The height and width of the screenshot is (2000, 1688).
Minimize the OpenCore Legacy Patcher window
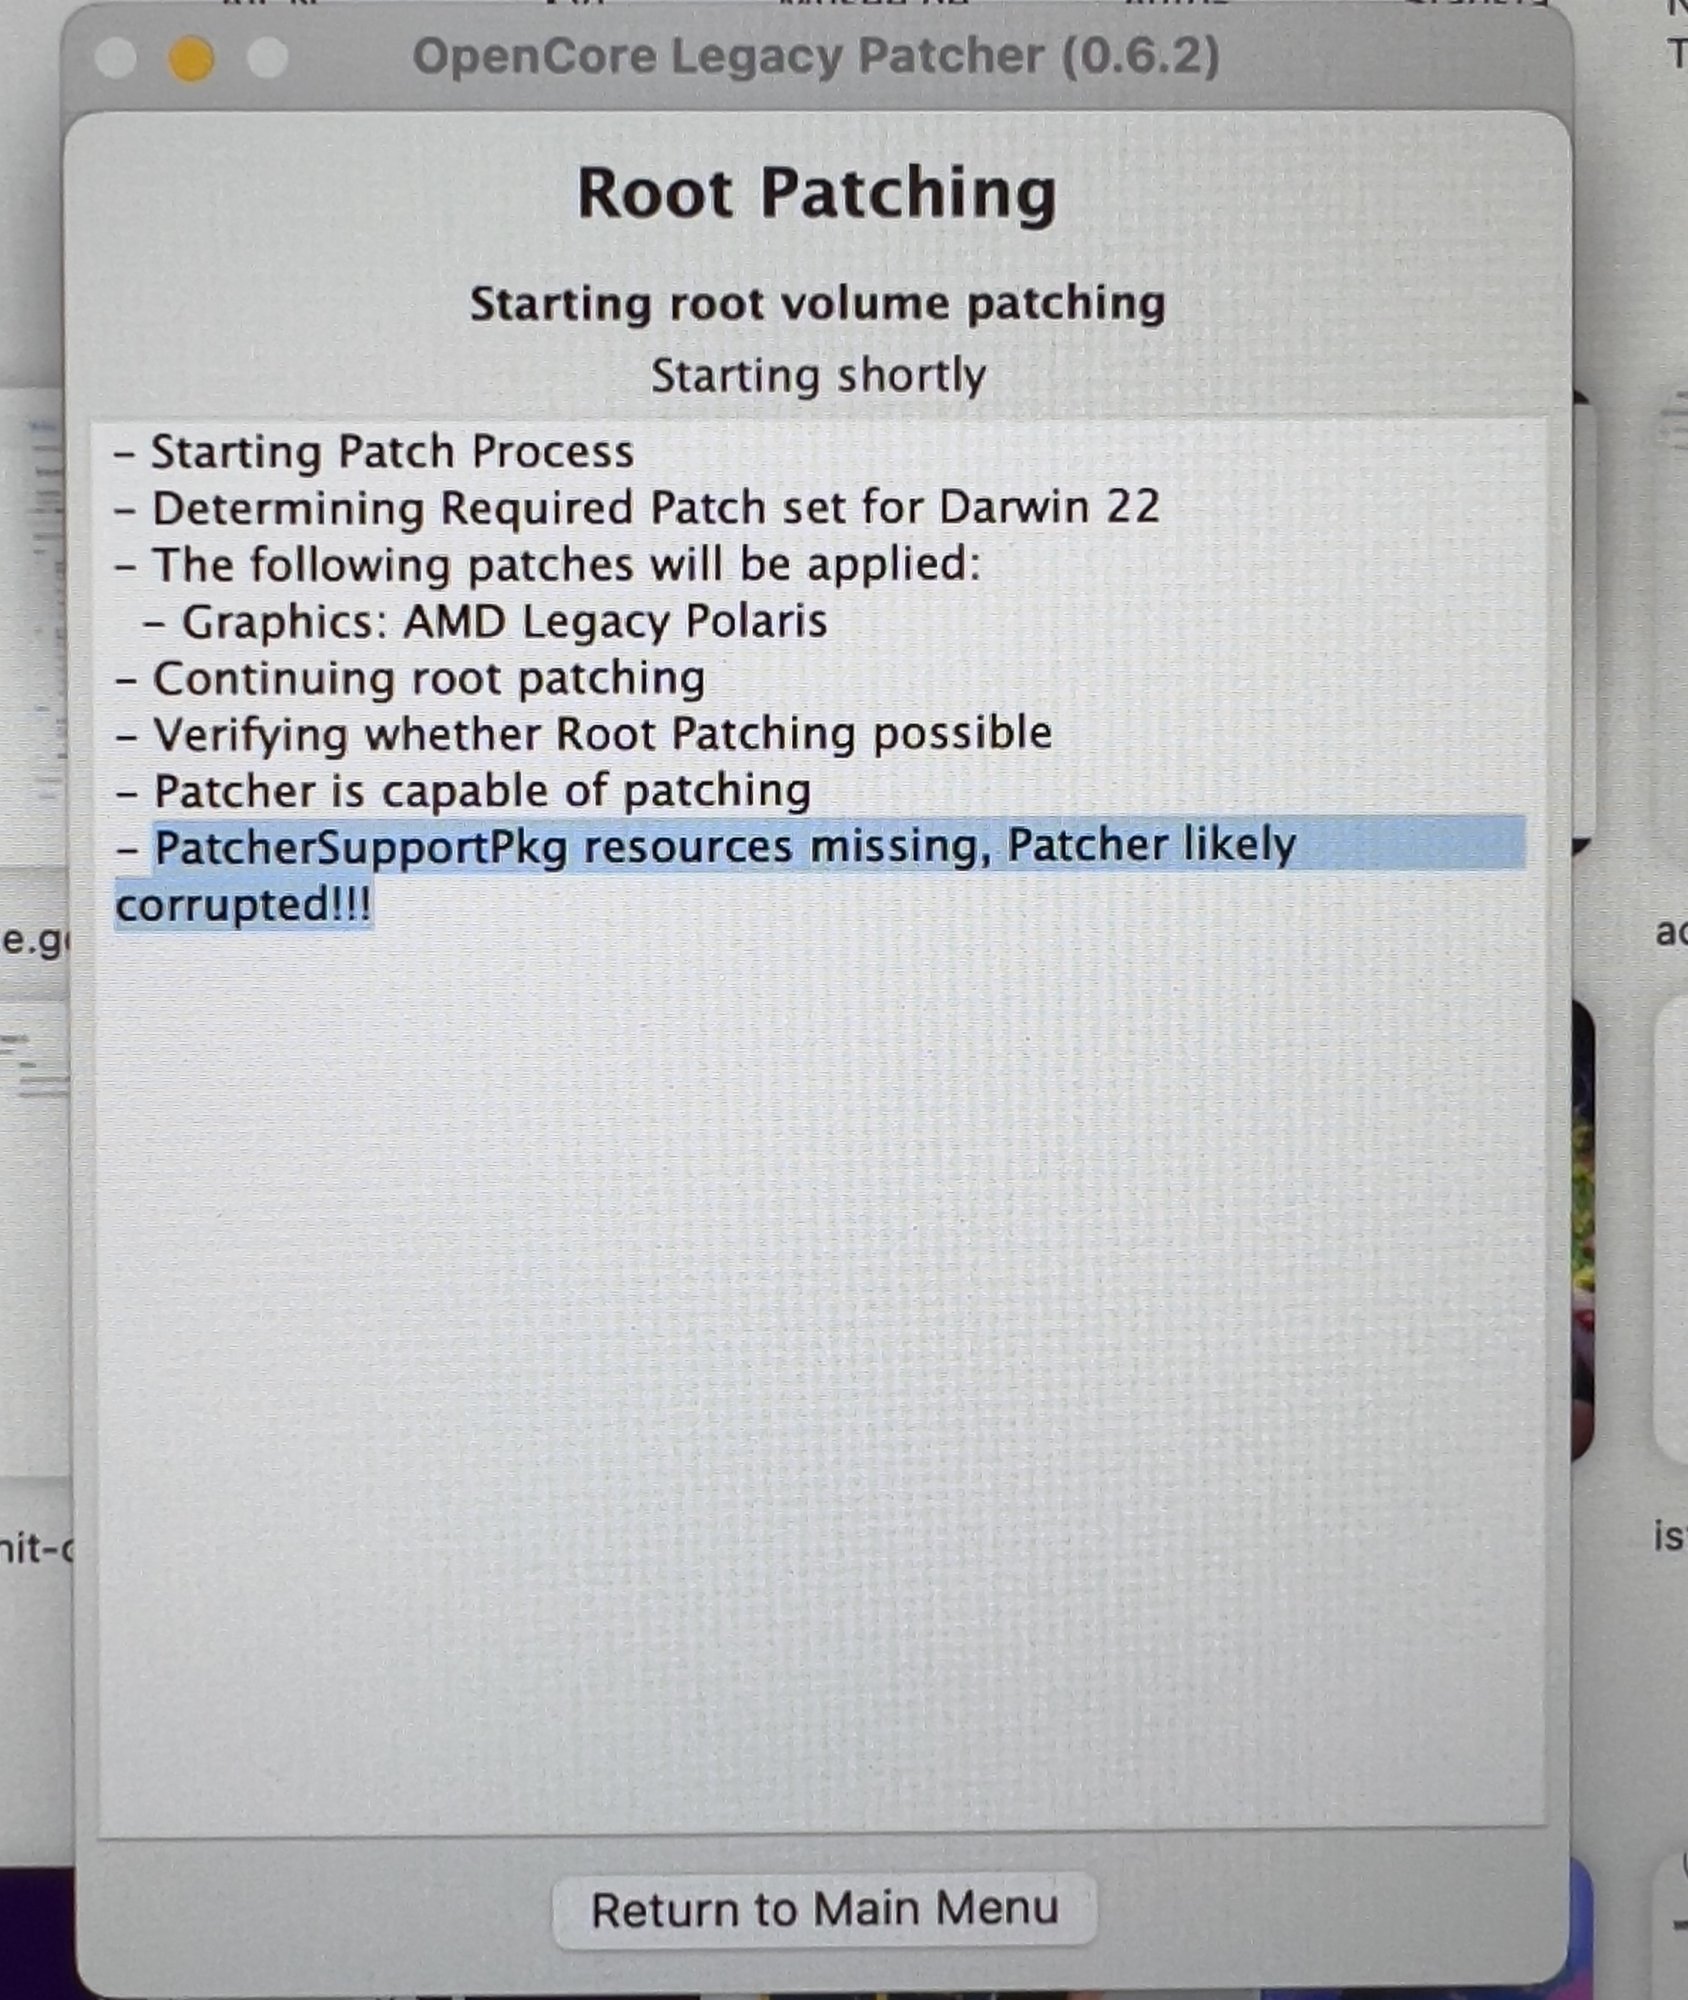(x=191, y=59)
